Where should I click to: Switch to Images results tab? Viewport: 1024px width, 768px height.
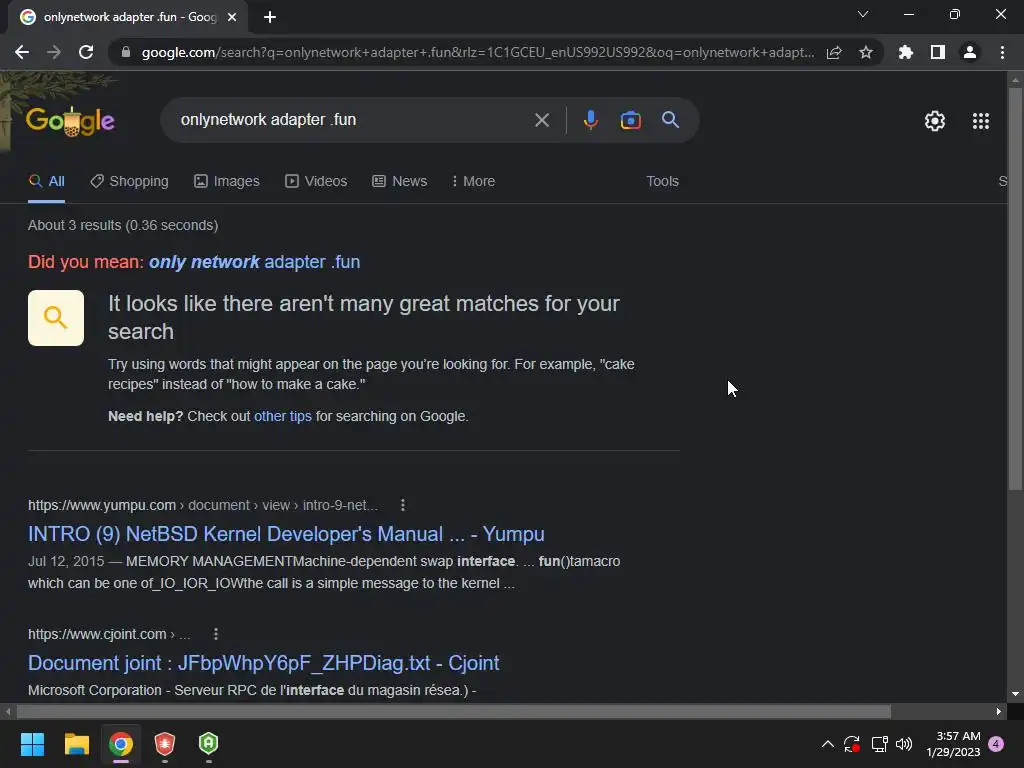227,182
